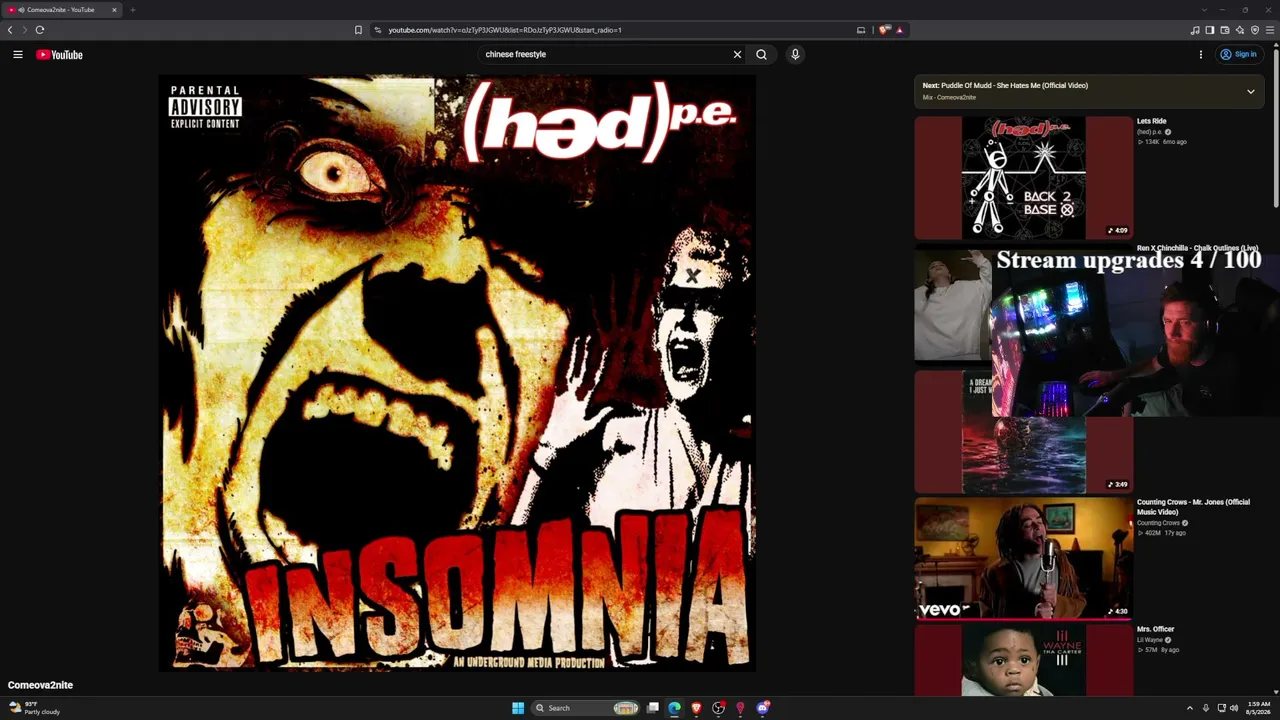Click the Insomnia album art video player
The height and width of the screenshot is (720, 1280).
click(457, 373)
